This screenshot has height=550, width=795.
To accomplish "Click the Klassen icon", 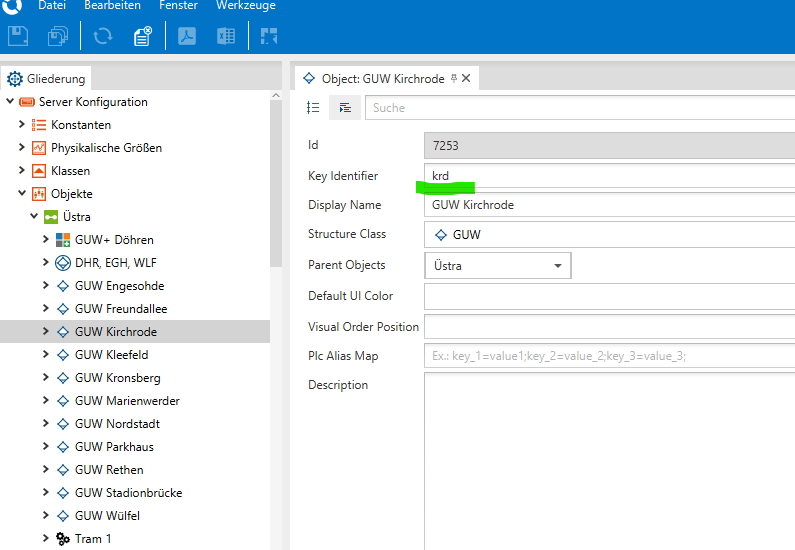I will coord(39,171).
